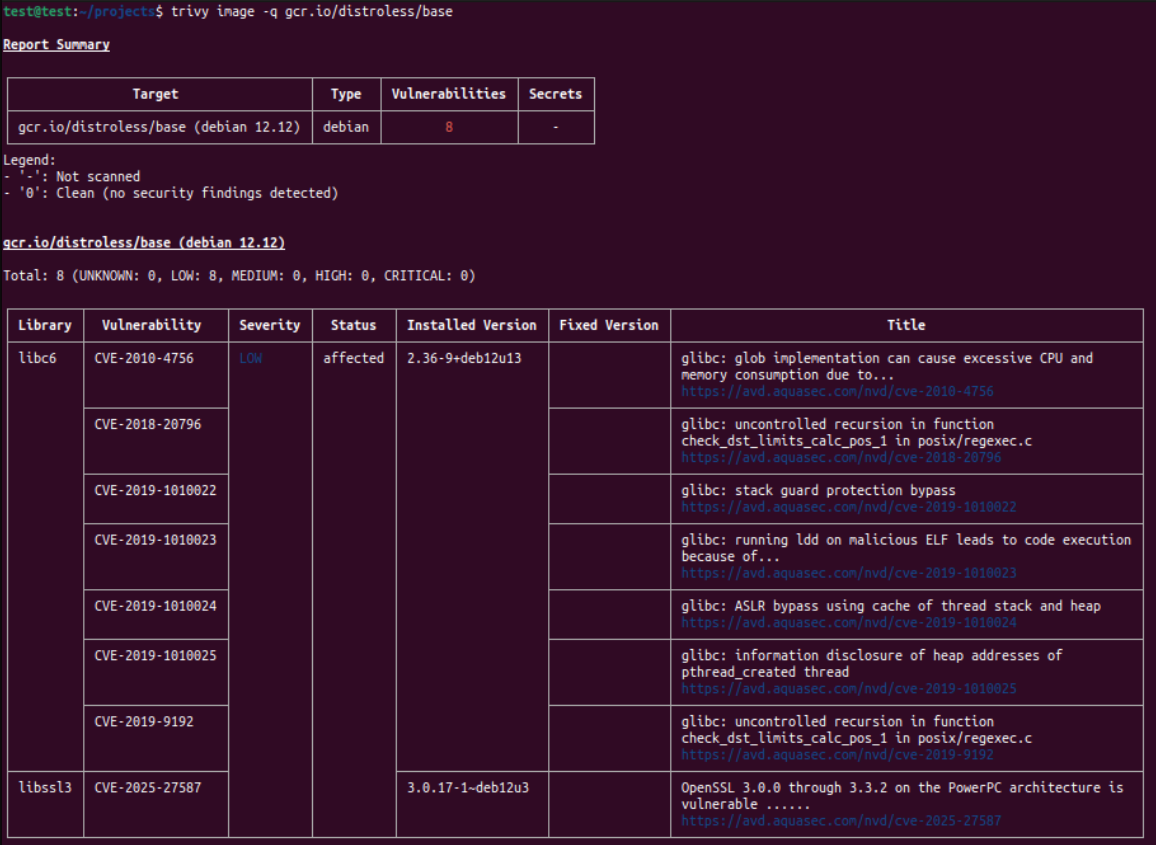Click installed version 3.0.17-1~deb12u3

coord(468,787)
